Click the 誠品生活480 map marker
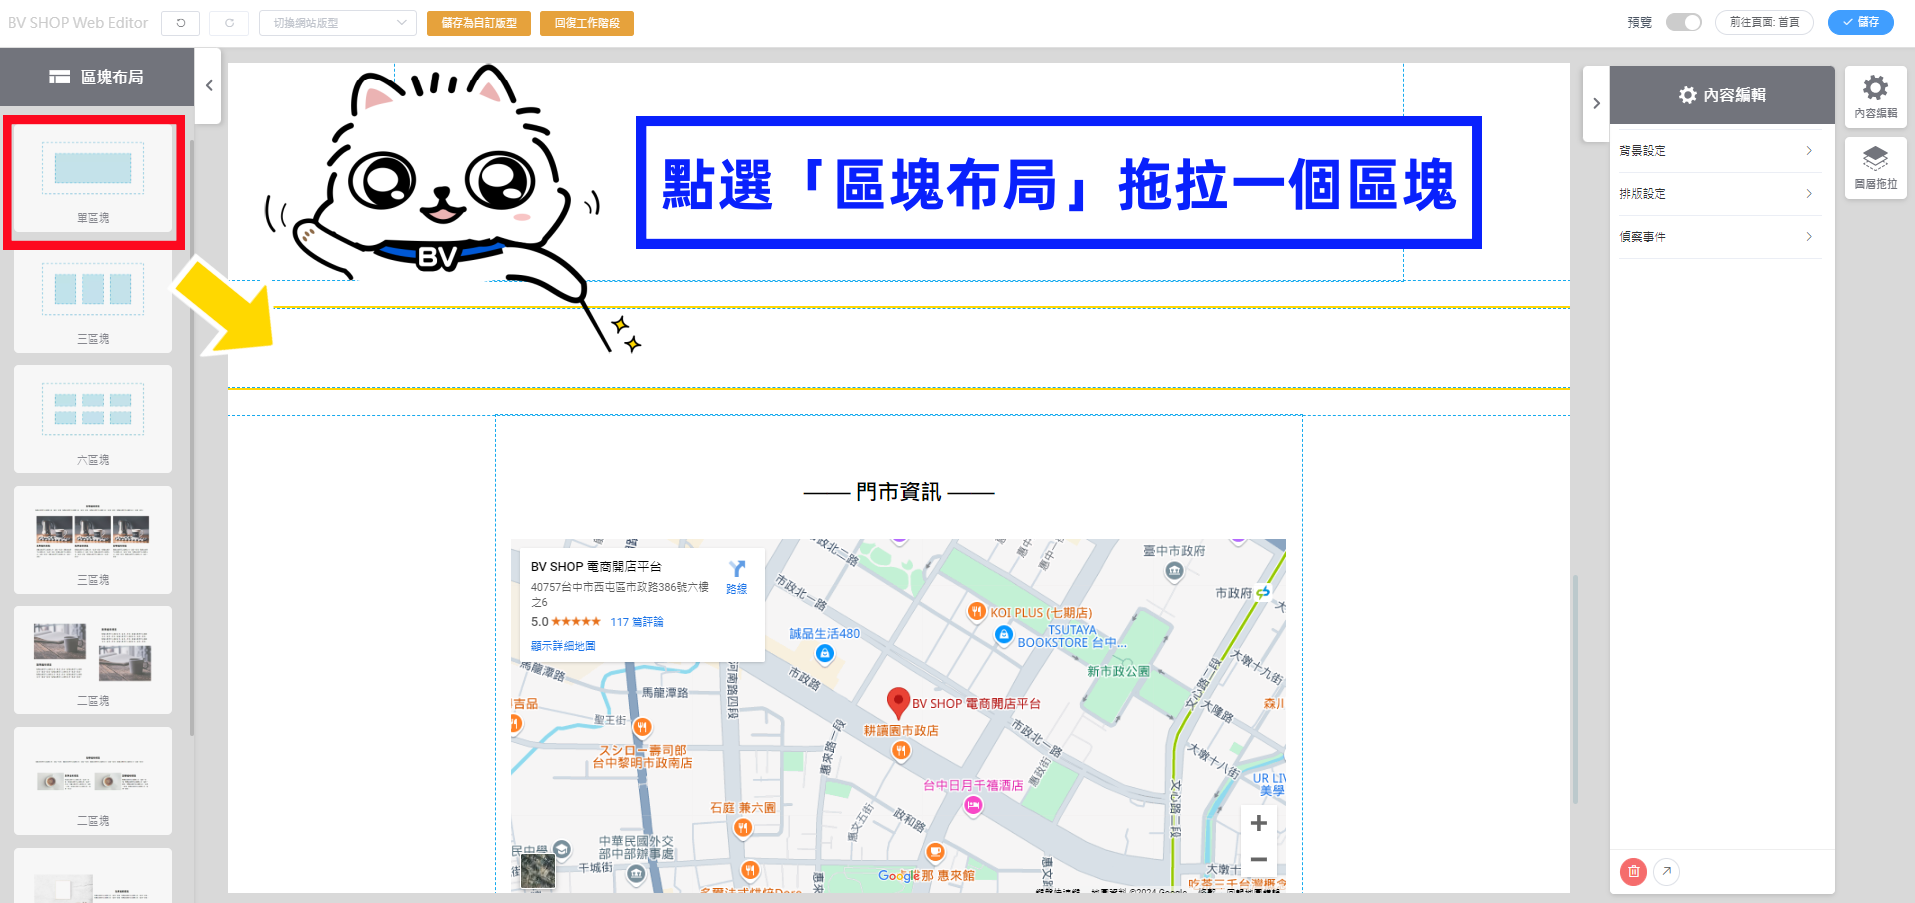The width and height of the screenshot is (1915, 903). pos(824,654)
